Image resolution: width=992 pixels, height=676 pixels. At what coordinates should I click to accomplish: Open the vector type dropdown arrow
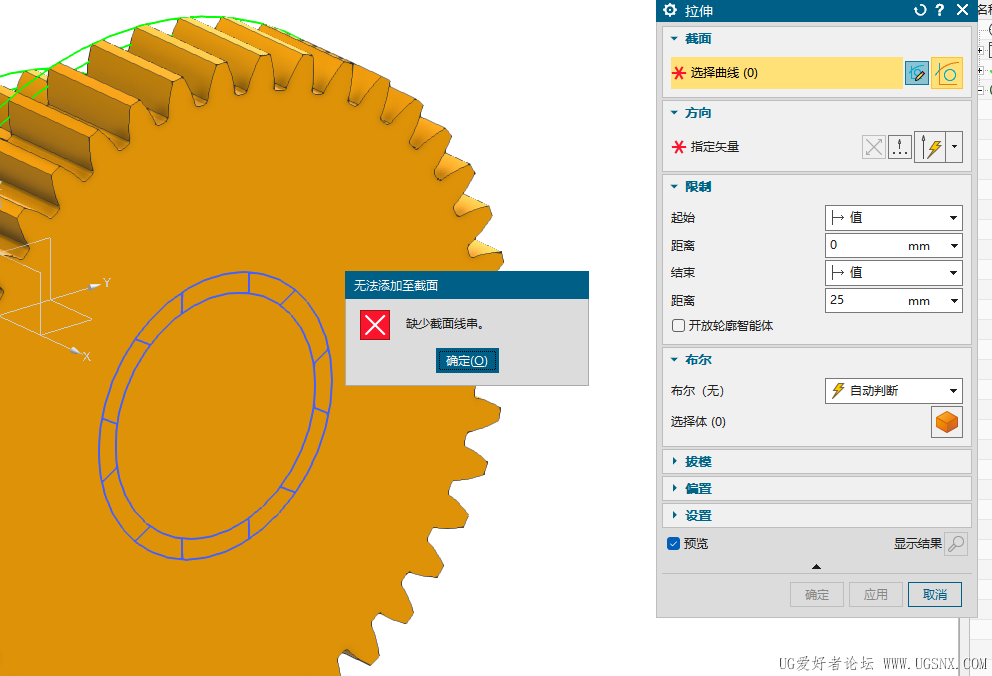tap(954, 147)
